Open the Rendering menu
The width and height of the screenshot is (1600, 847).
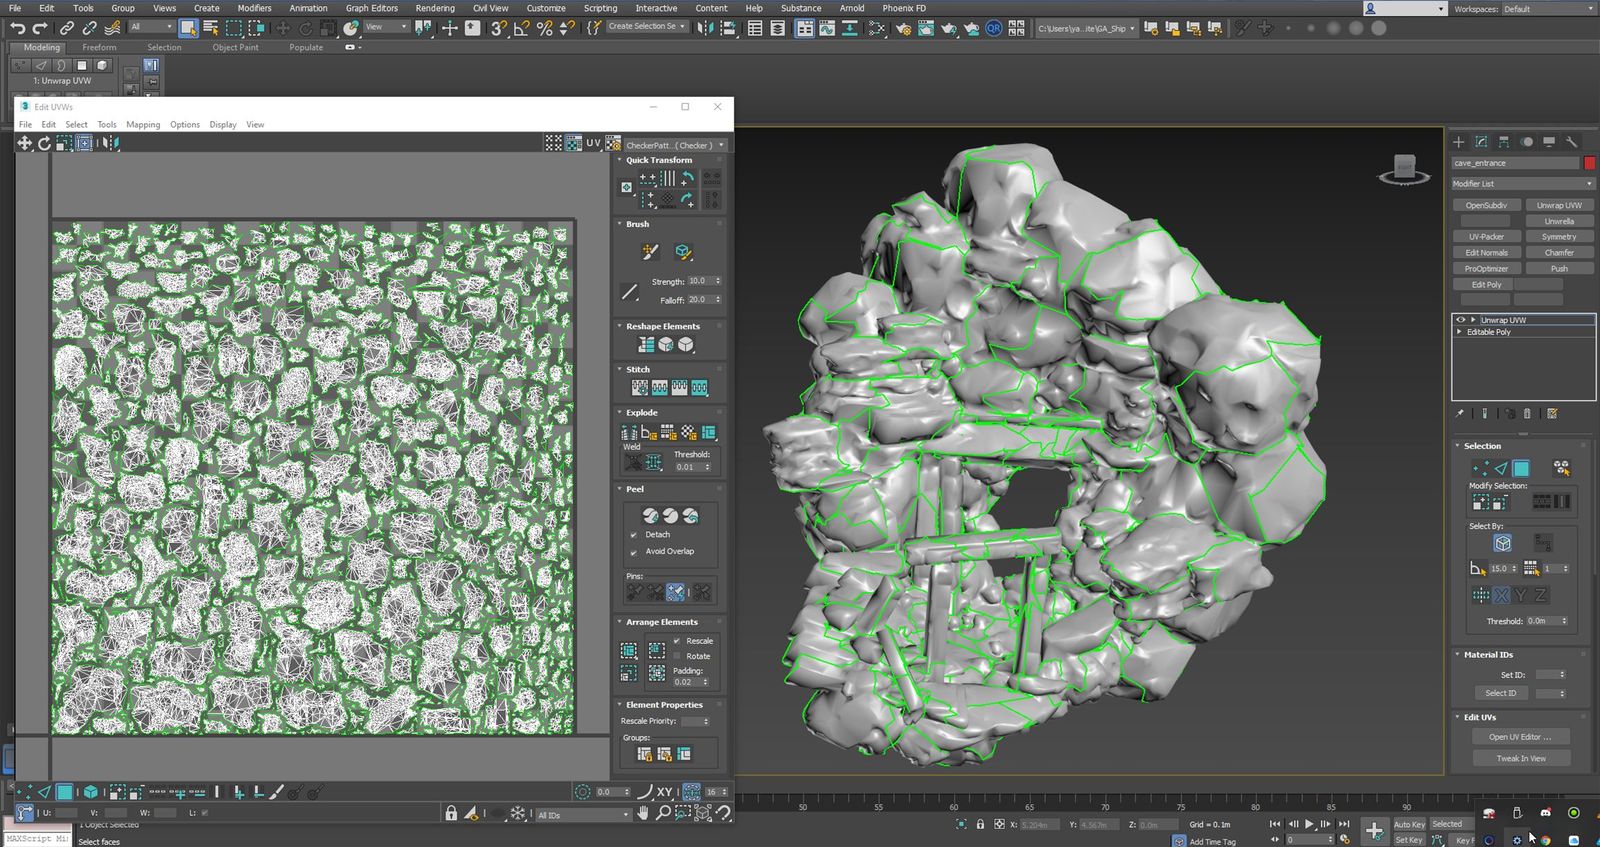click(435, 8)
